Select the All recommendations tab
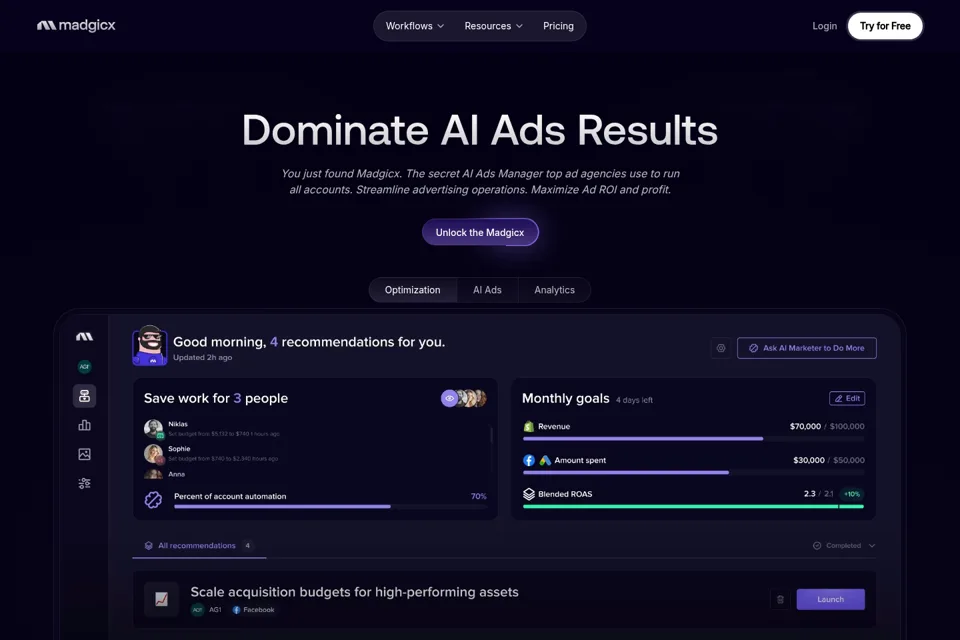This screenshot has width=960, height=640. pyautogui.click(x=199, y=546)
